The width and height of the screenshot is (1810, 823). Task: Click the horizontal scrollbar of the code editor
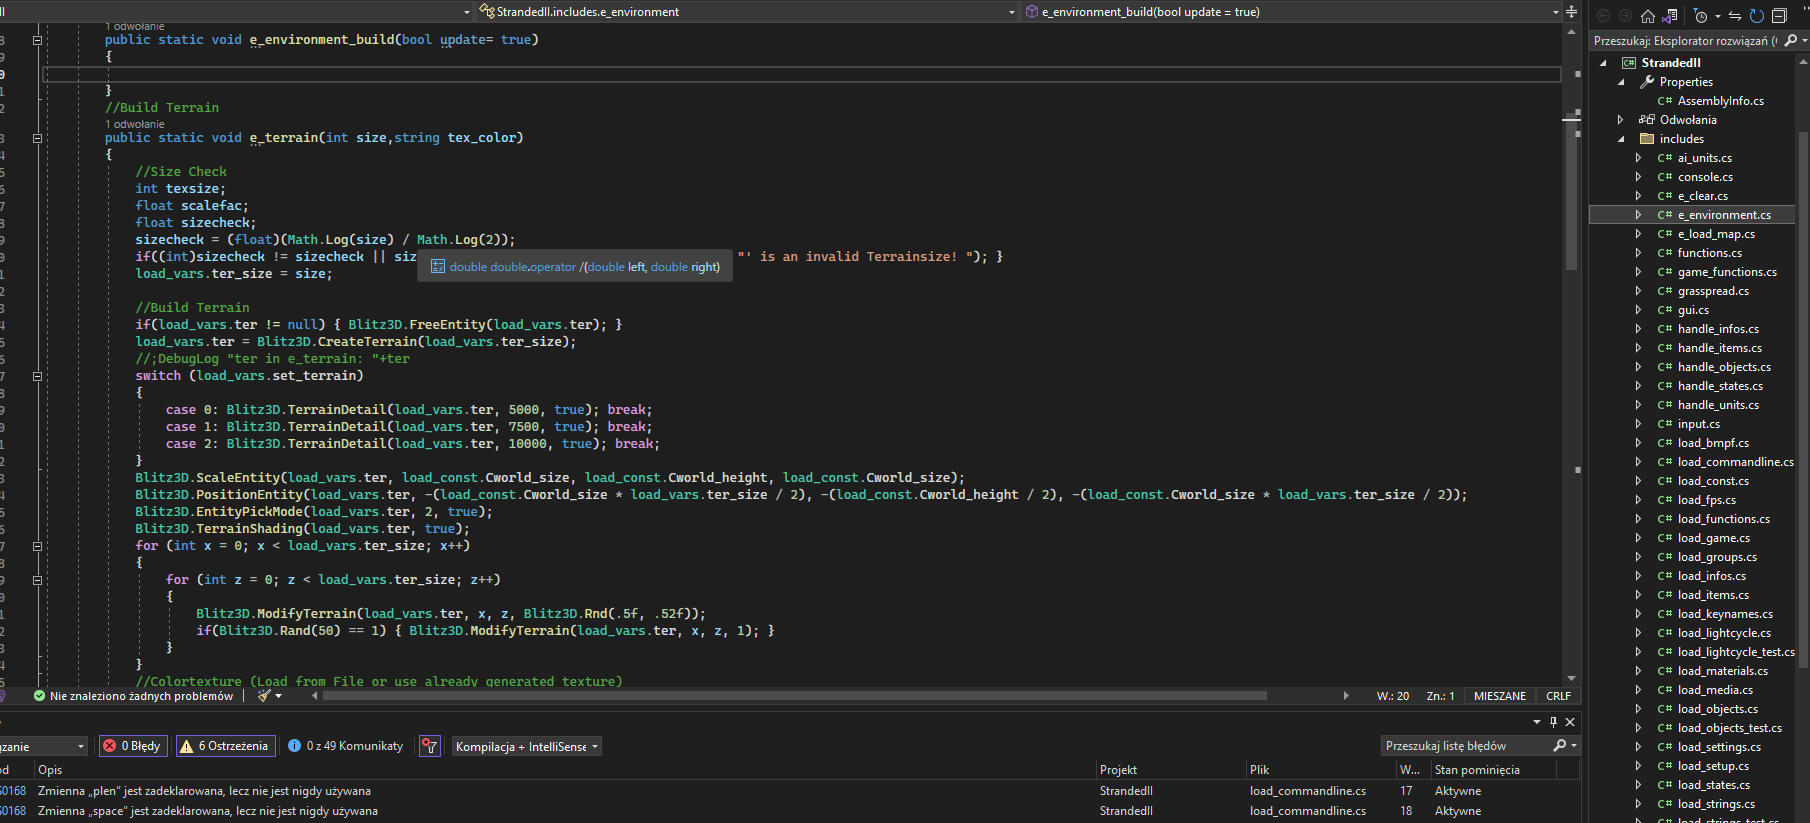click(x=797, y=696)
